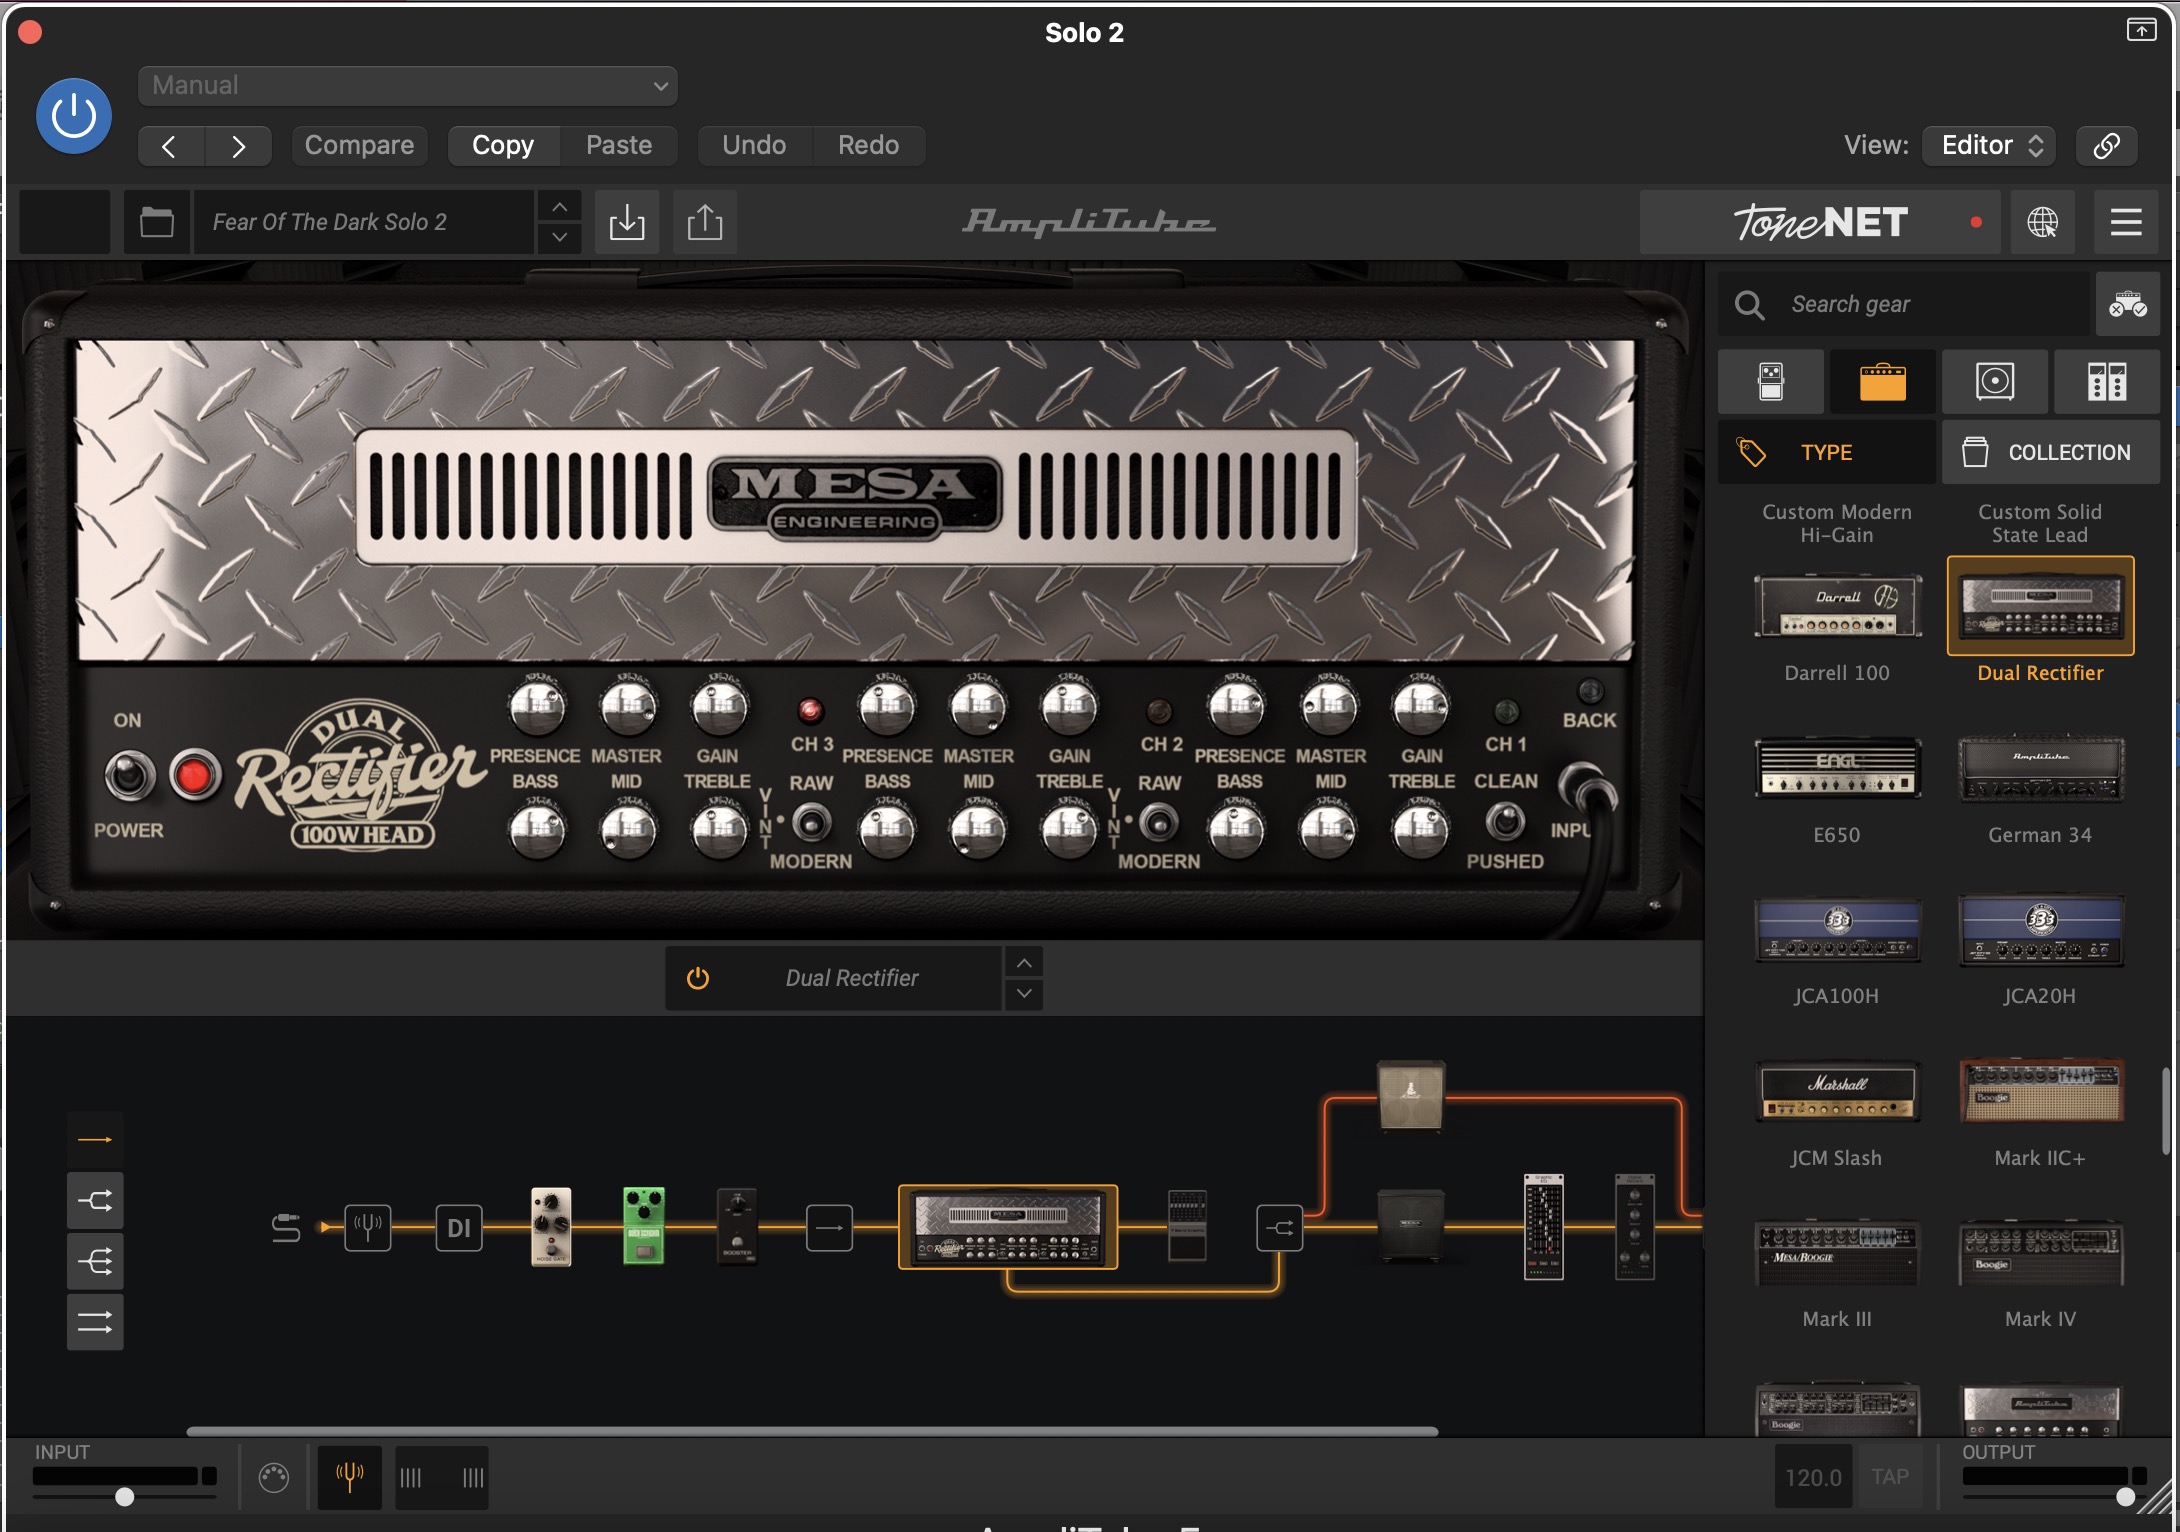2180x1532 pixels.
Task: Select the rack effects category icon
Action: (2107, 382)
